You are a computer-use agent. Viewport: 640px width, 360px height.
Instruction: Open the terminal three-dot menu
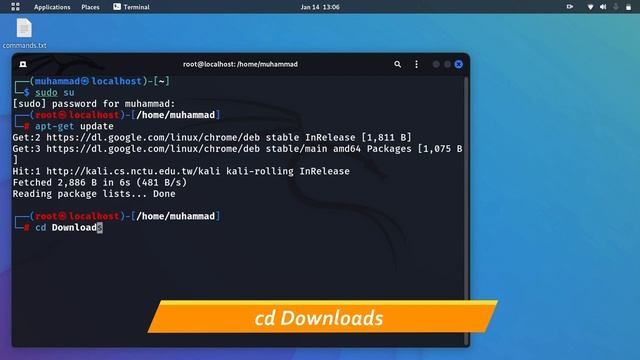pyautogui.click(x=416, y=64)
